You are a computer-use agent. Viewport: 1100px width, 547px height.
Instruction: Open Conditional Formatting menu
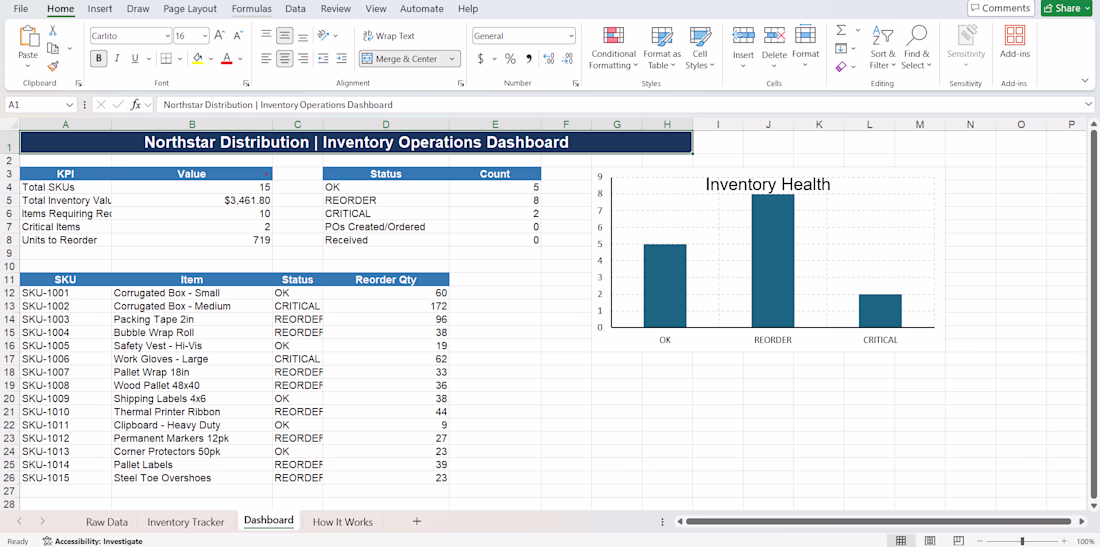pos(613,48)
